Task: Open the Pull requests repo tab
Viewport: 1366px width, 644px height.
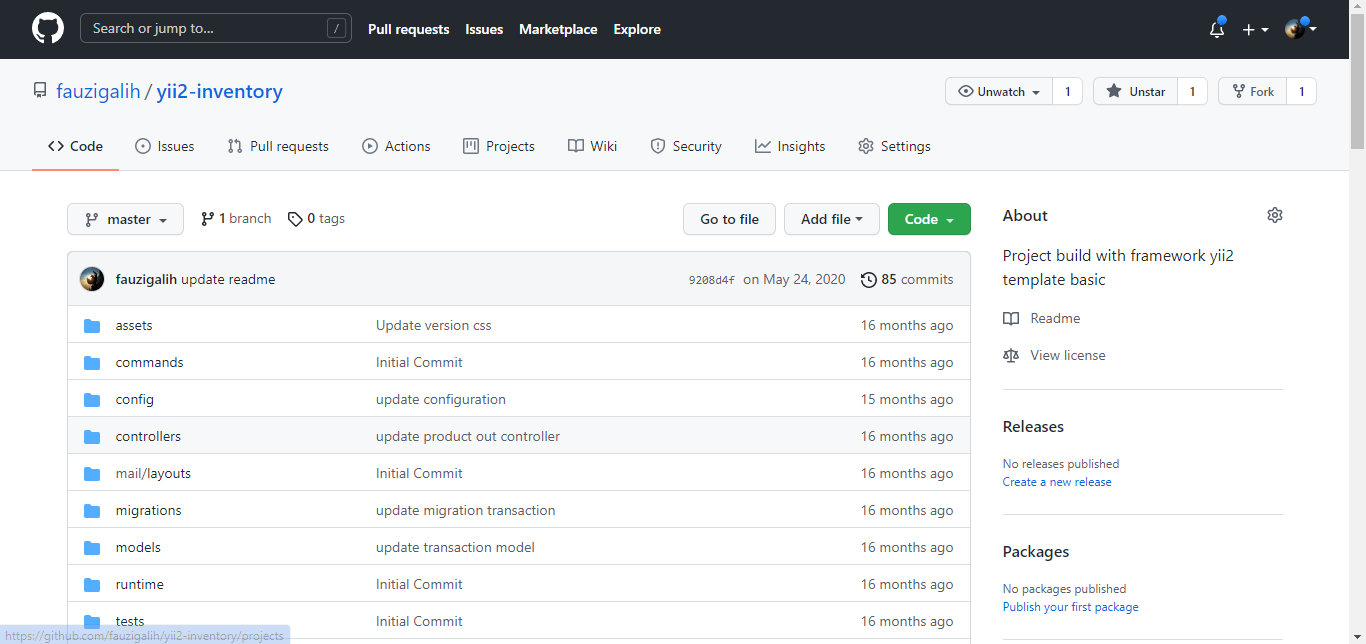Action: point(278,146)
